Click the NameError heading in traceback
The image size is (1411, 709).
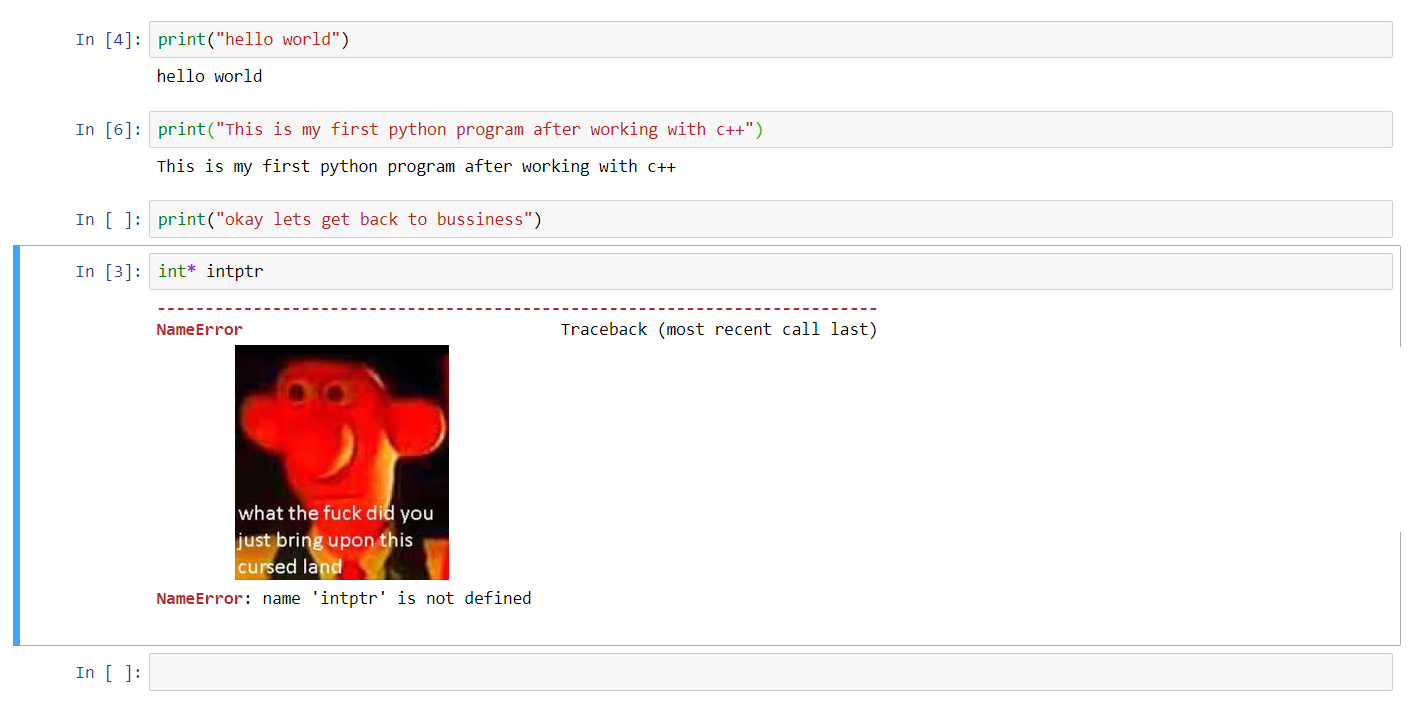[x=200, y=329]
